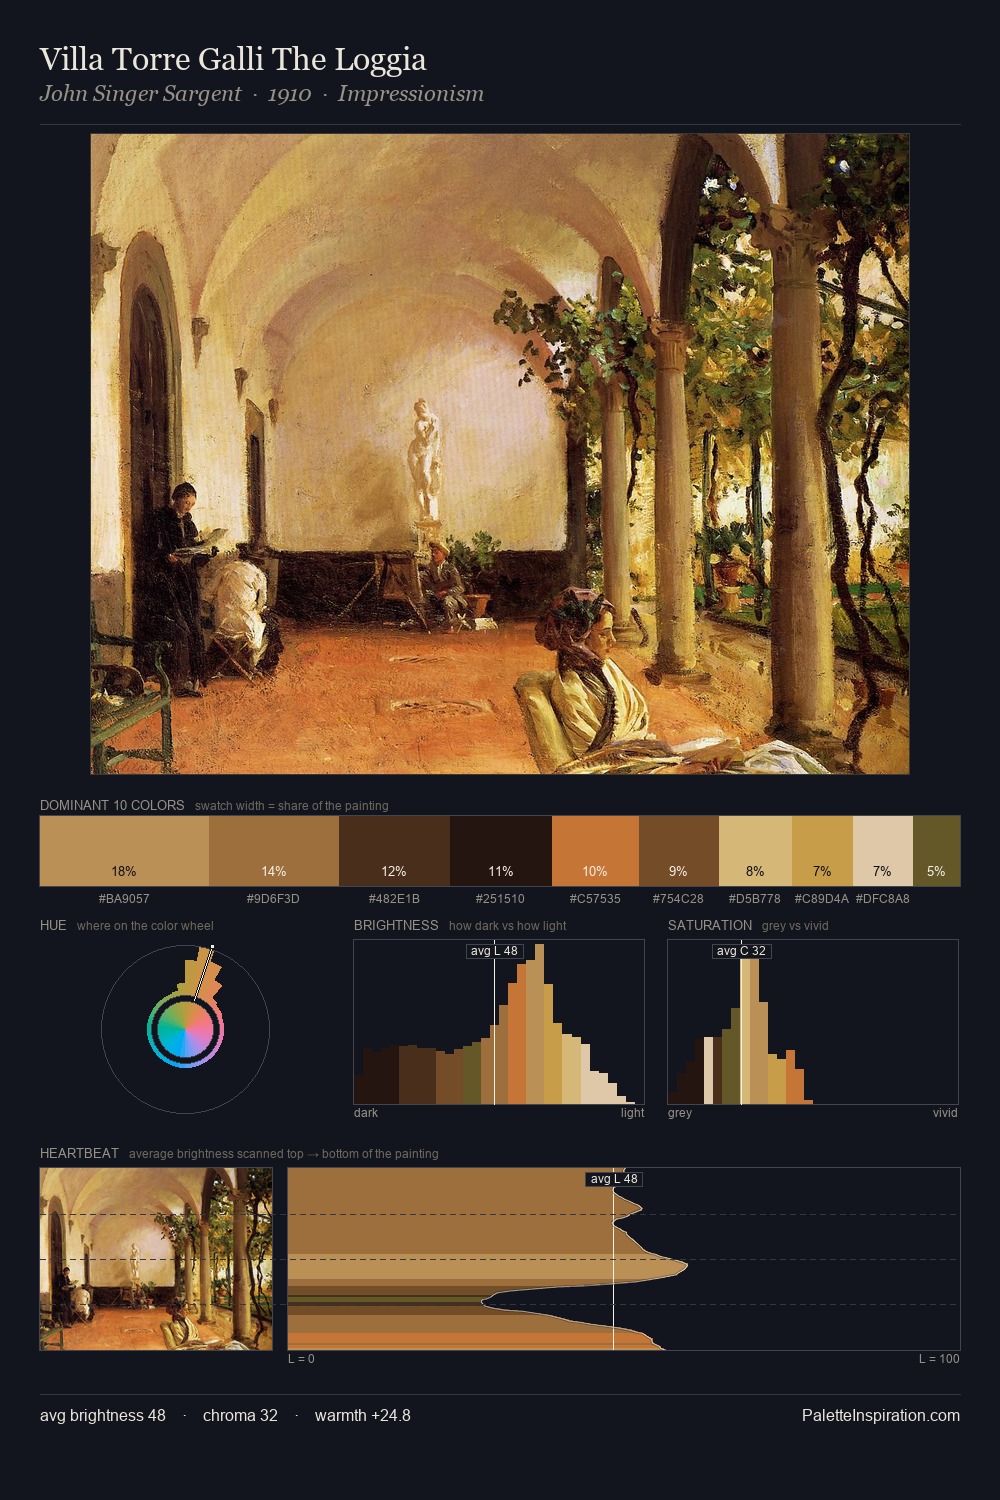Click the artist name 'John Singer Sargent'
Screen dimensions: 1000x1500
[141, 94]
